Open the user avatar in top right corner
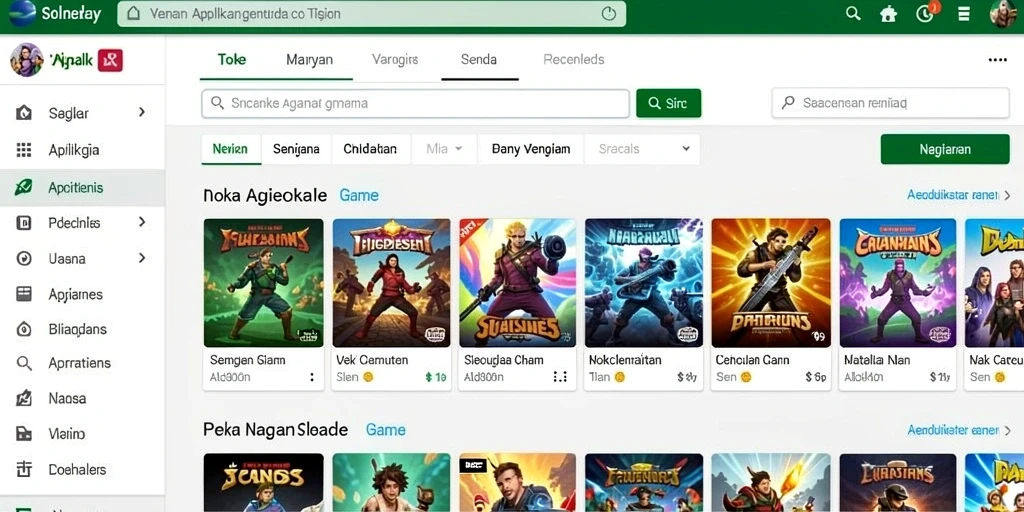Image resolution: width=1024 pixels, height=512 pixels. (x=1004, y=14)
